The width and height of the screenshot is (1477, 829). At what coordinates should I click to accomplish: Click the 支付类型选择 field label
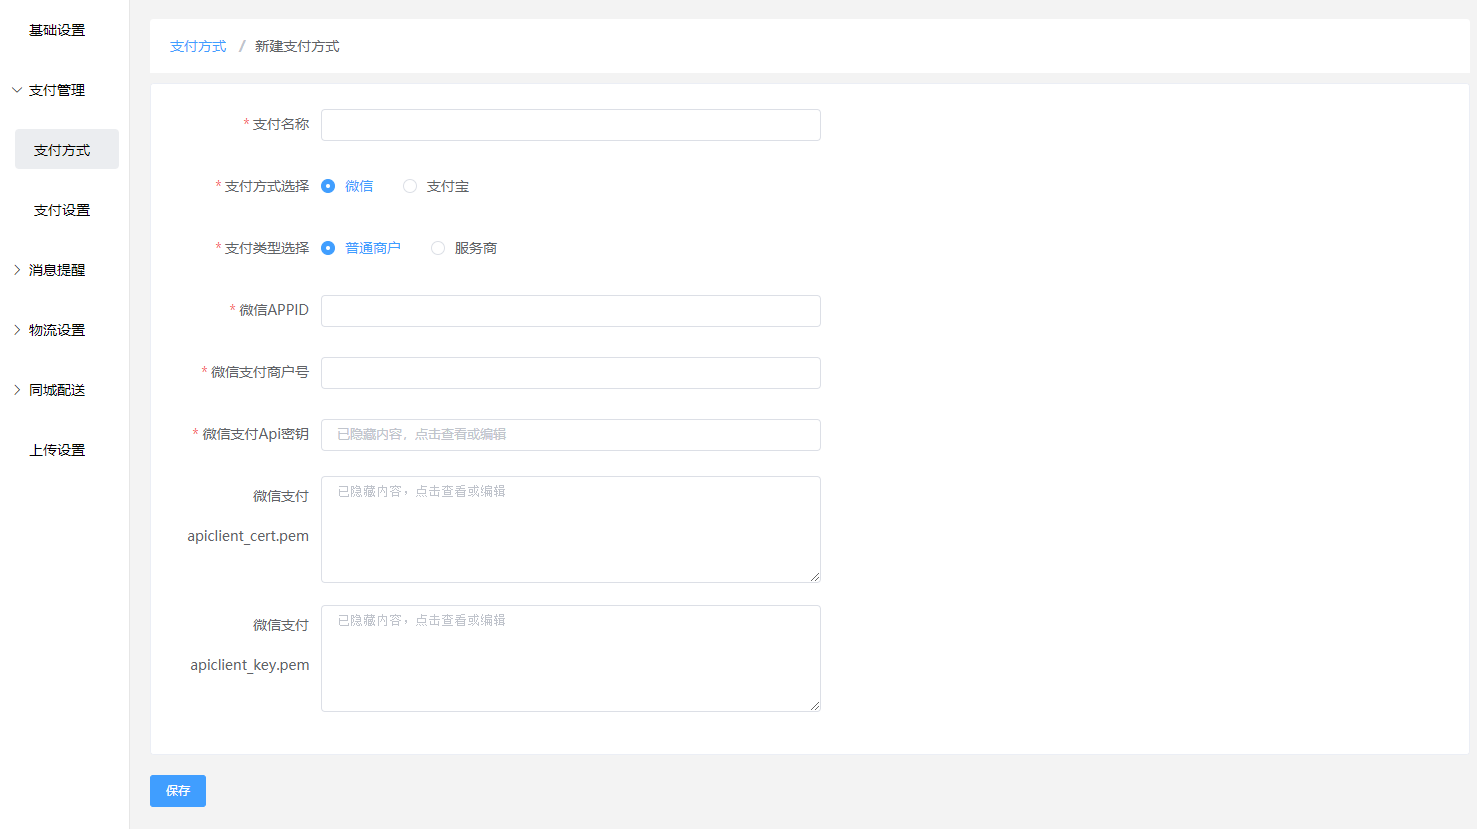[x=266, y=248]
